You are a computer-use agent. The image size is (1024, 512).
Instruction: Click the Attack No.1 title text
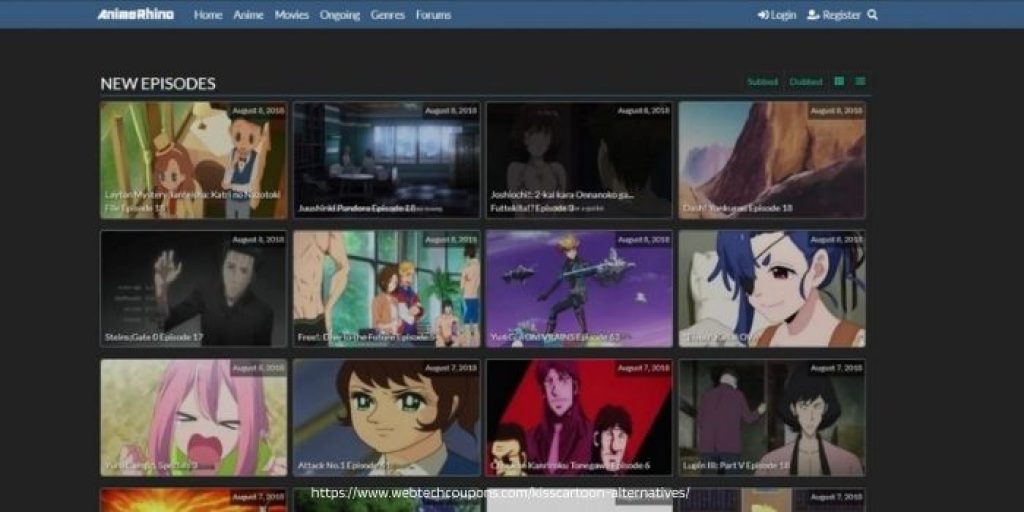tap(344, 466)
